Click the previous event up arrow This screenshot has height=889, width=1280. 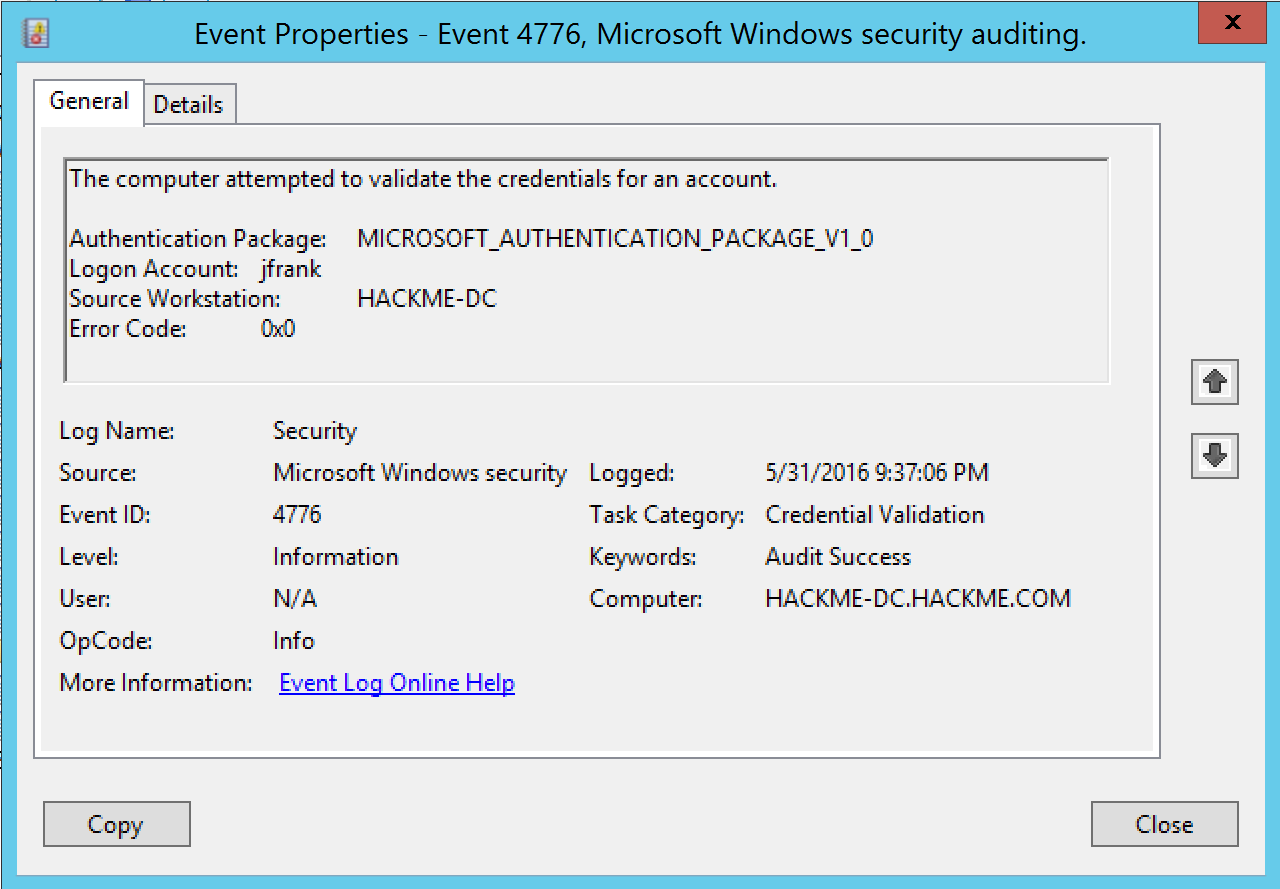[x=1215, y=382]
